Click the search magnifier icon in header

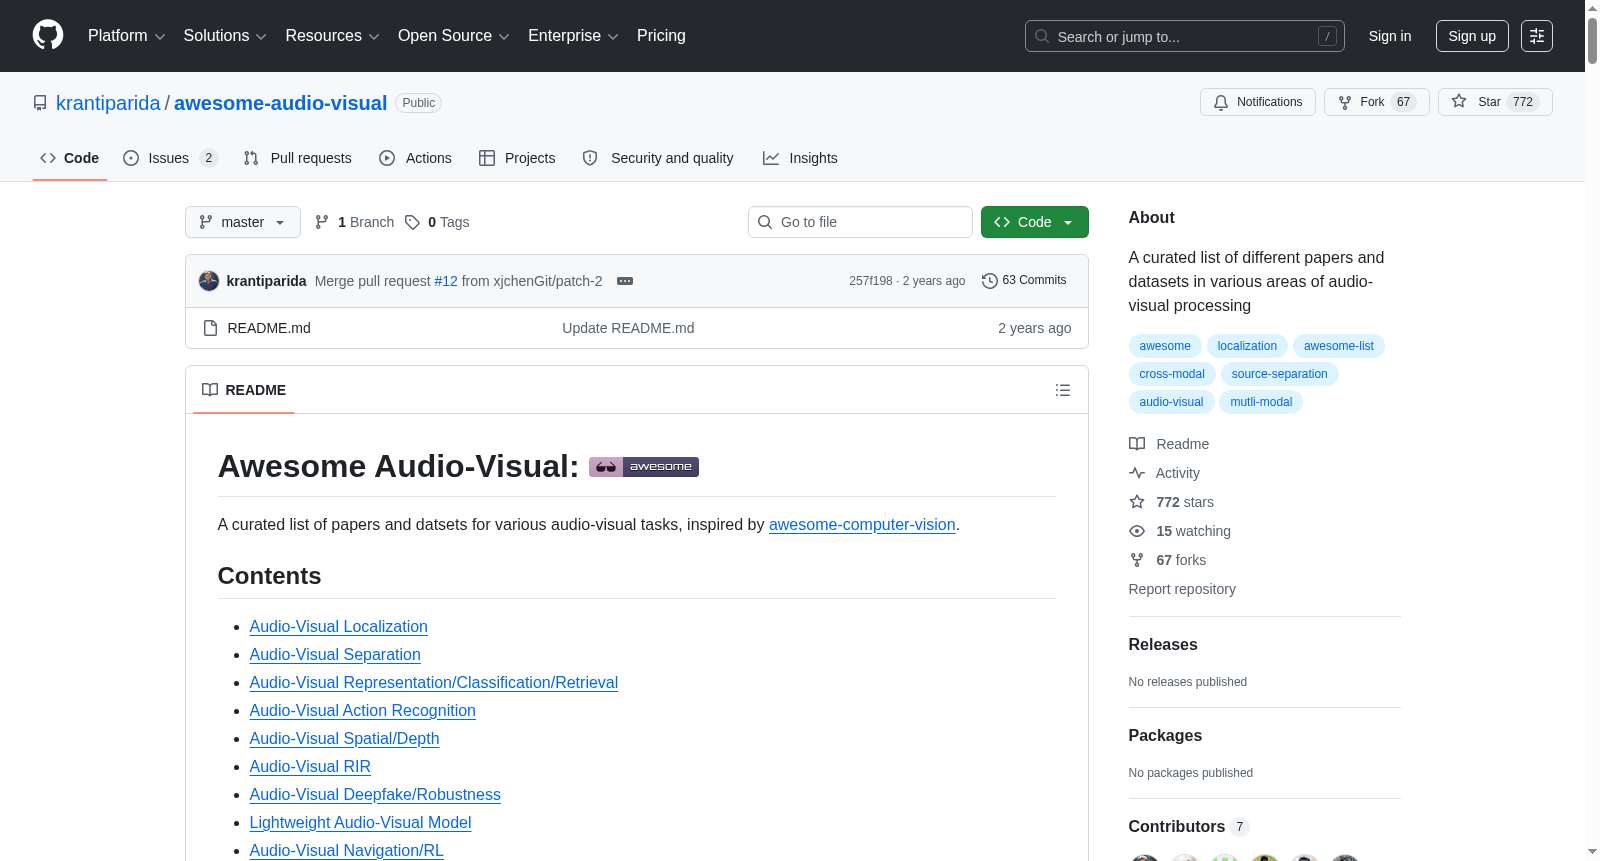pyautogui.click(x=1042, y=36)
